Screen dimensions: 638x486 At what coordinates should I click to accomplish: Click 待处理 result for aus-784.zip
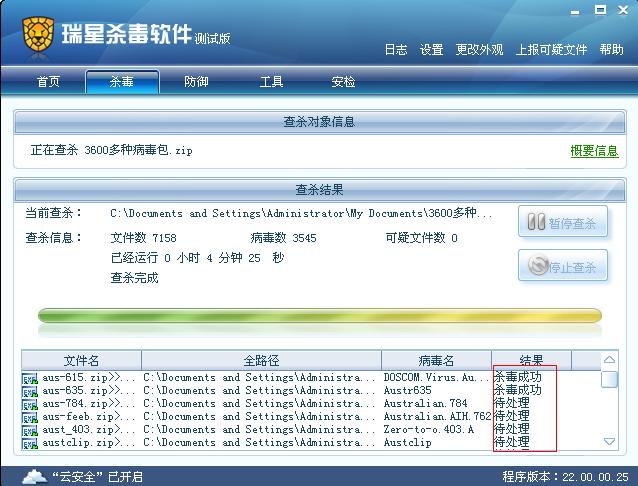coord(511,403)
